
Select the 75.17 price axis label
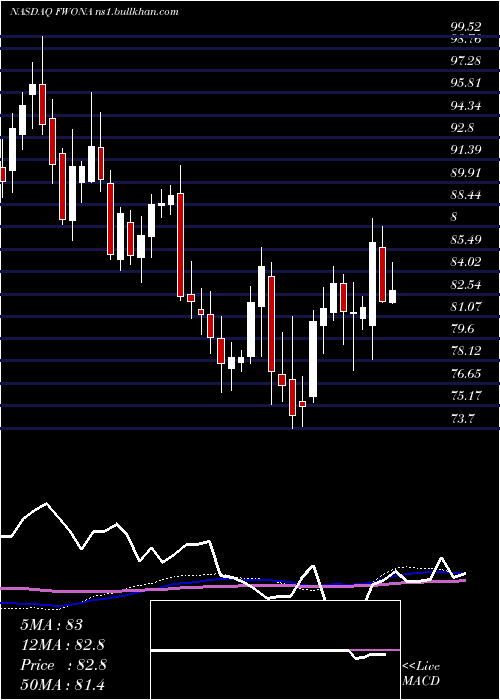pos(465,396)
